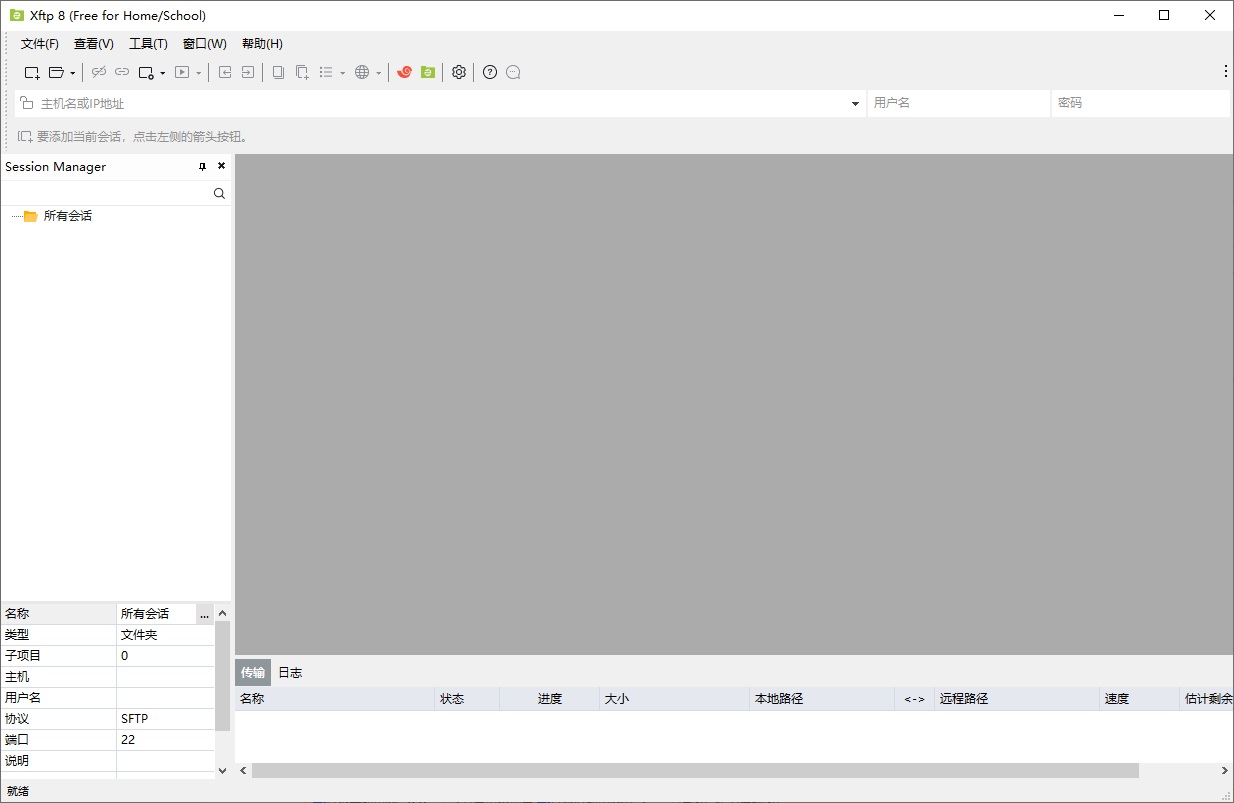Click the transfer queue list icon

(327, 72)
